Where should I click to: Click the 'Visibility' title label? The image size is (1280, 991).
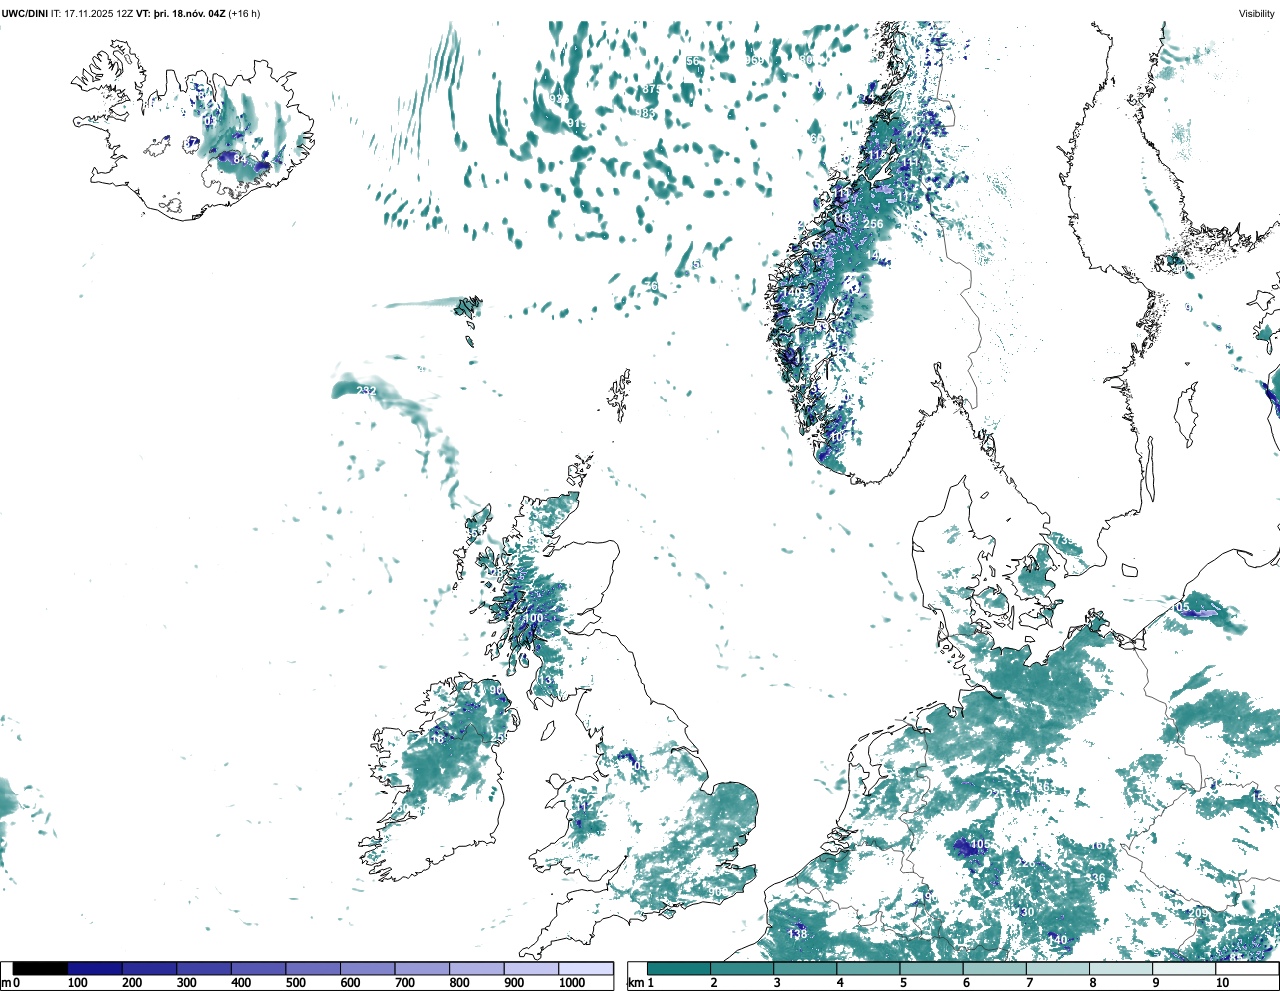pyautogui.click(x=1256, y=13)
